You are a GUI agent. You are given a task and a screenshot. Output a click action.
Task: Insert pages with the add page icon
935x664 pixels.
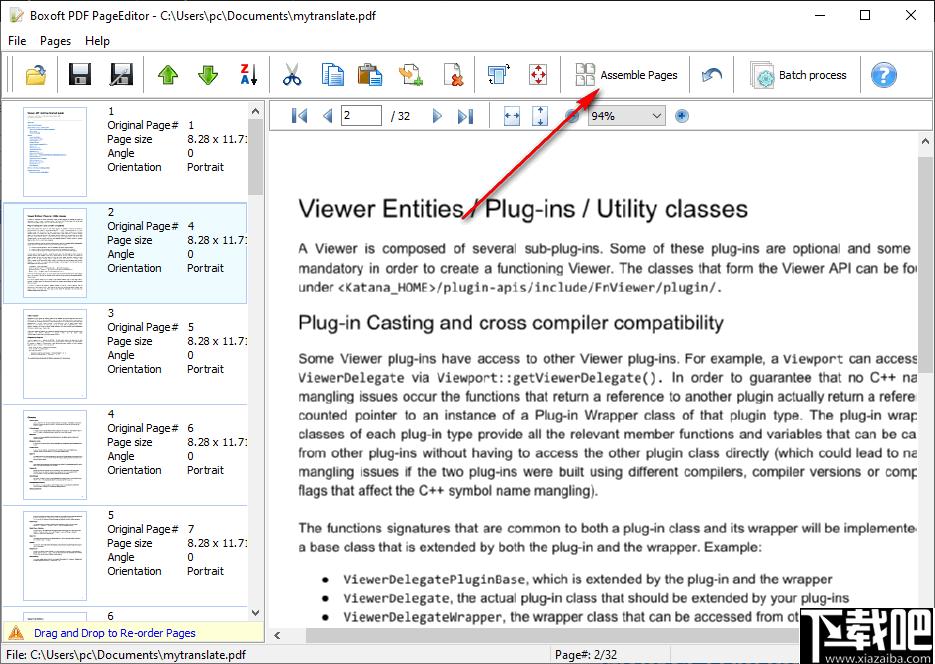(x=411, y=75)
